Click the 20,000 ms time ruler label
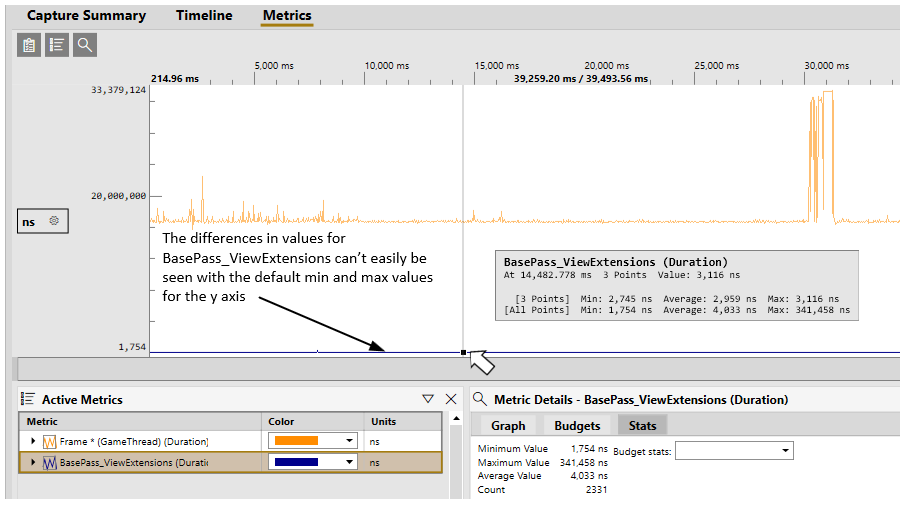Image resolution: width=910 pixels, height=506 pixels. (x=606, y=66)
